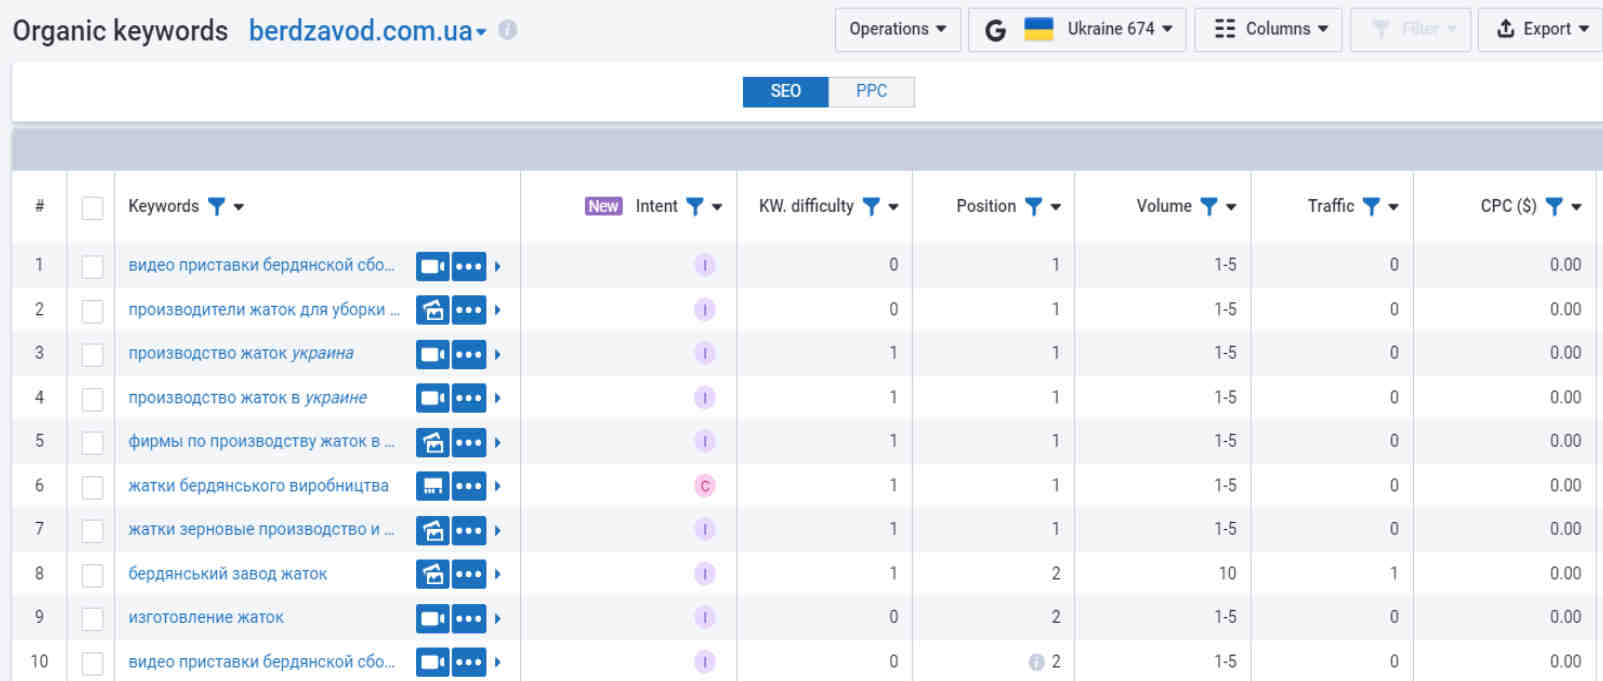Open three-dots menu for 'производство жаток украина'
Image resolution: width=1603 pixels, height=681 pixels.
469,354
